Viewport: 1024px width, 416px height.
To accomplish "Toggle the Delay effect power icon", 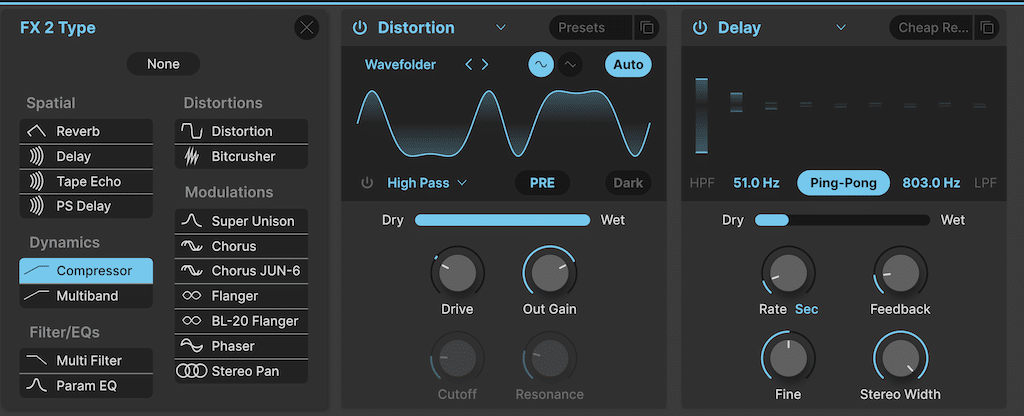I will click(700, 28).
